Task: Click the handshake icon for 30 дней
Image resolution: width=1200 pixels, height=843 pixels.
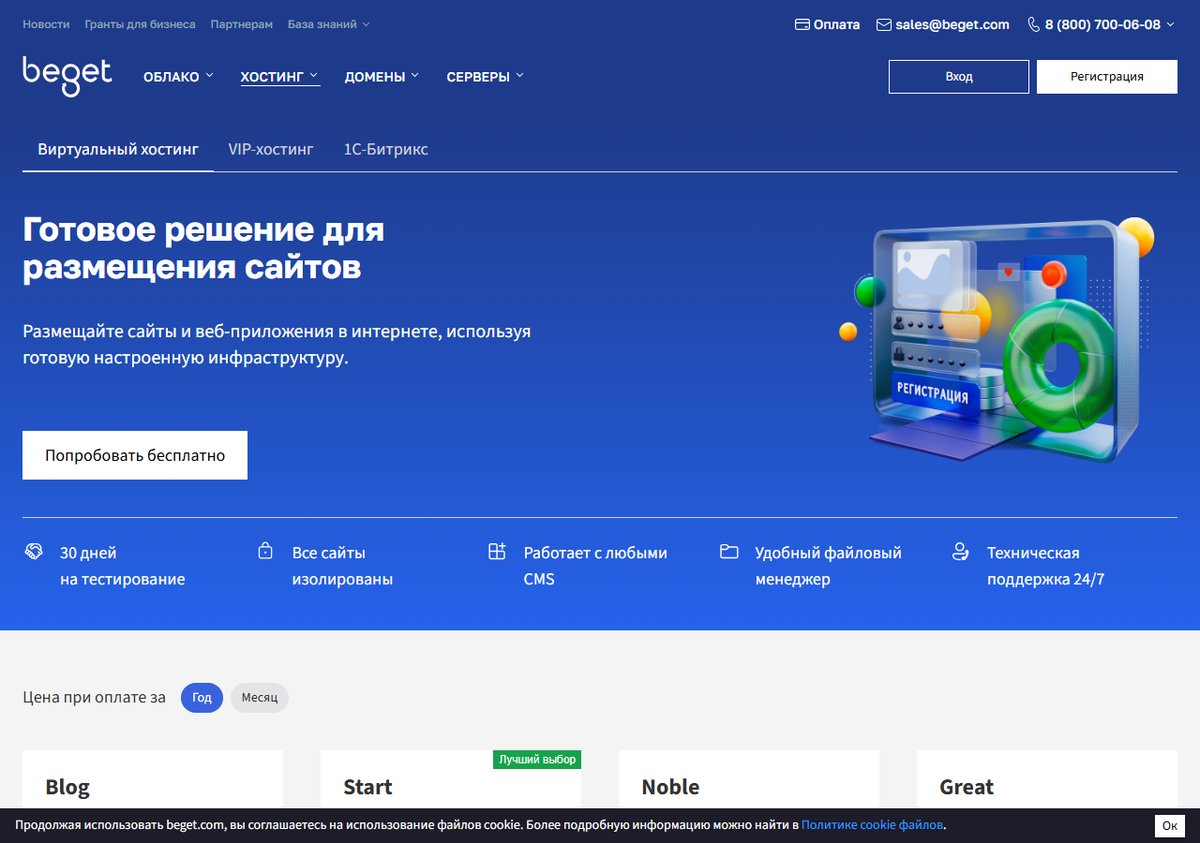Action: point(34,551)
